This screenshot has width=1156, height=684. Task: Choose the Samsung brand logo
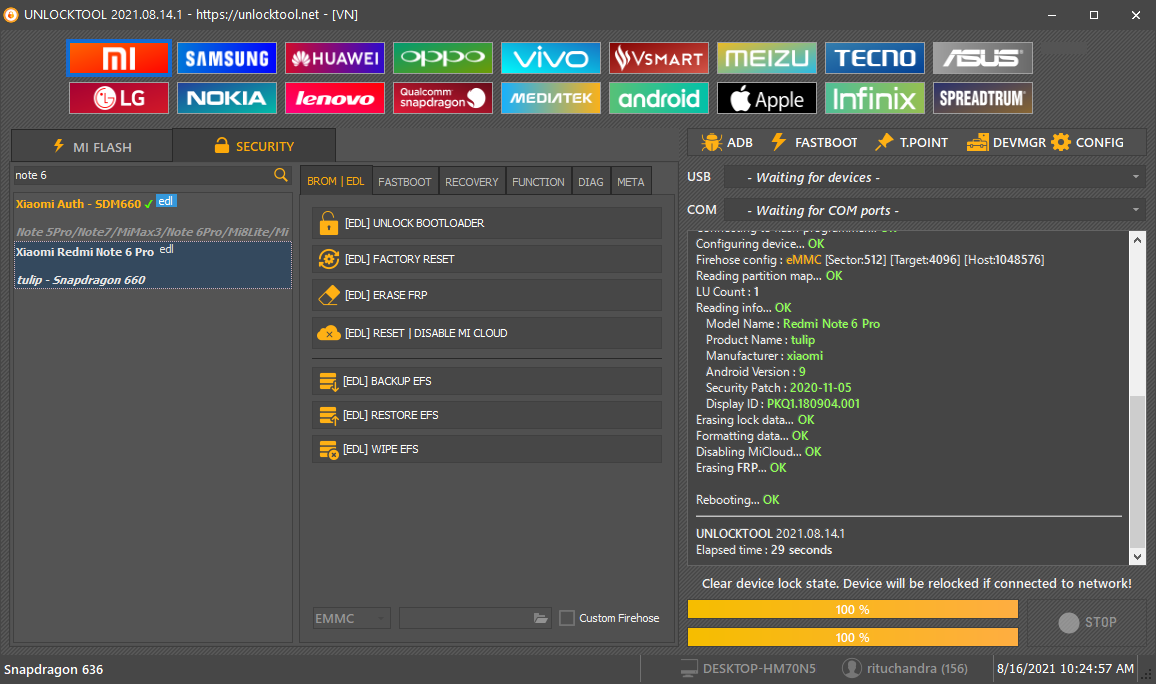click(226, 58)
